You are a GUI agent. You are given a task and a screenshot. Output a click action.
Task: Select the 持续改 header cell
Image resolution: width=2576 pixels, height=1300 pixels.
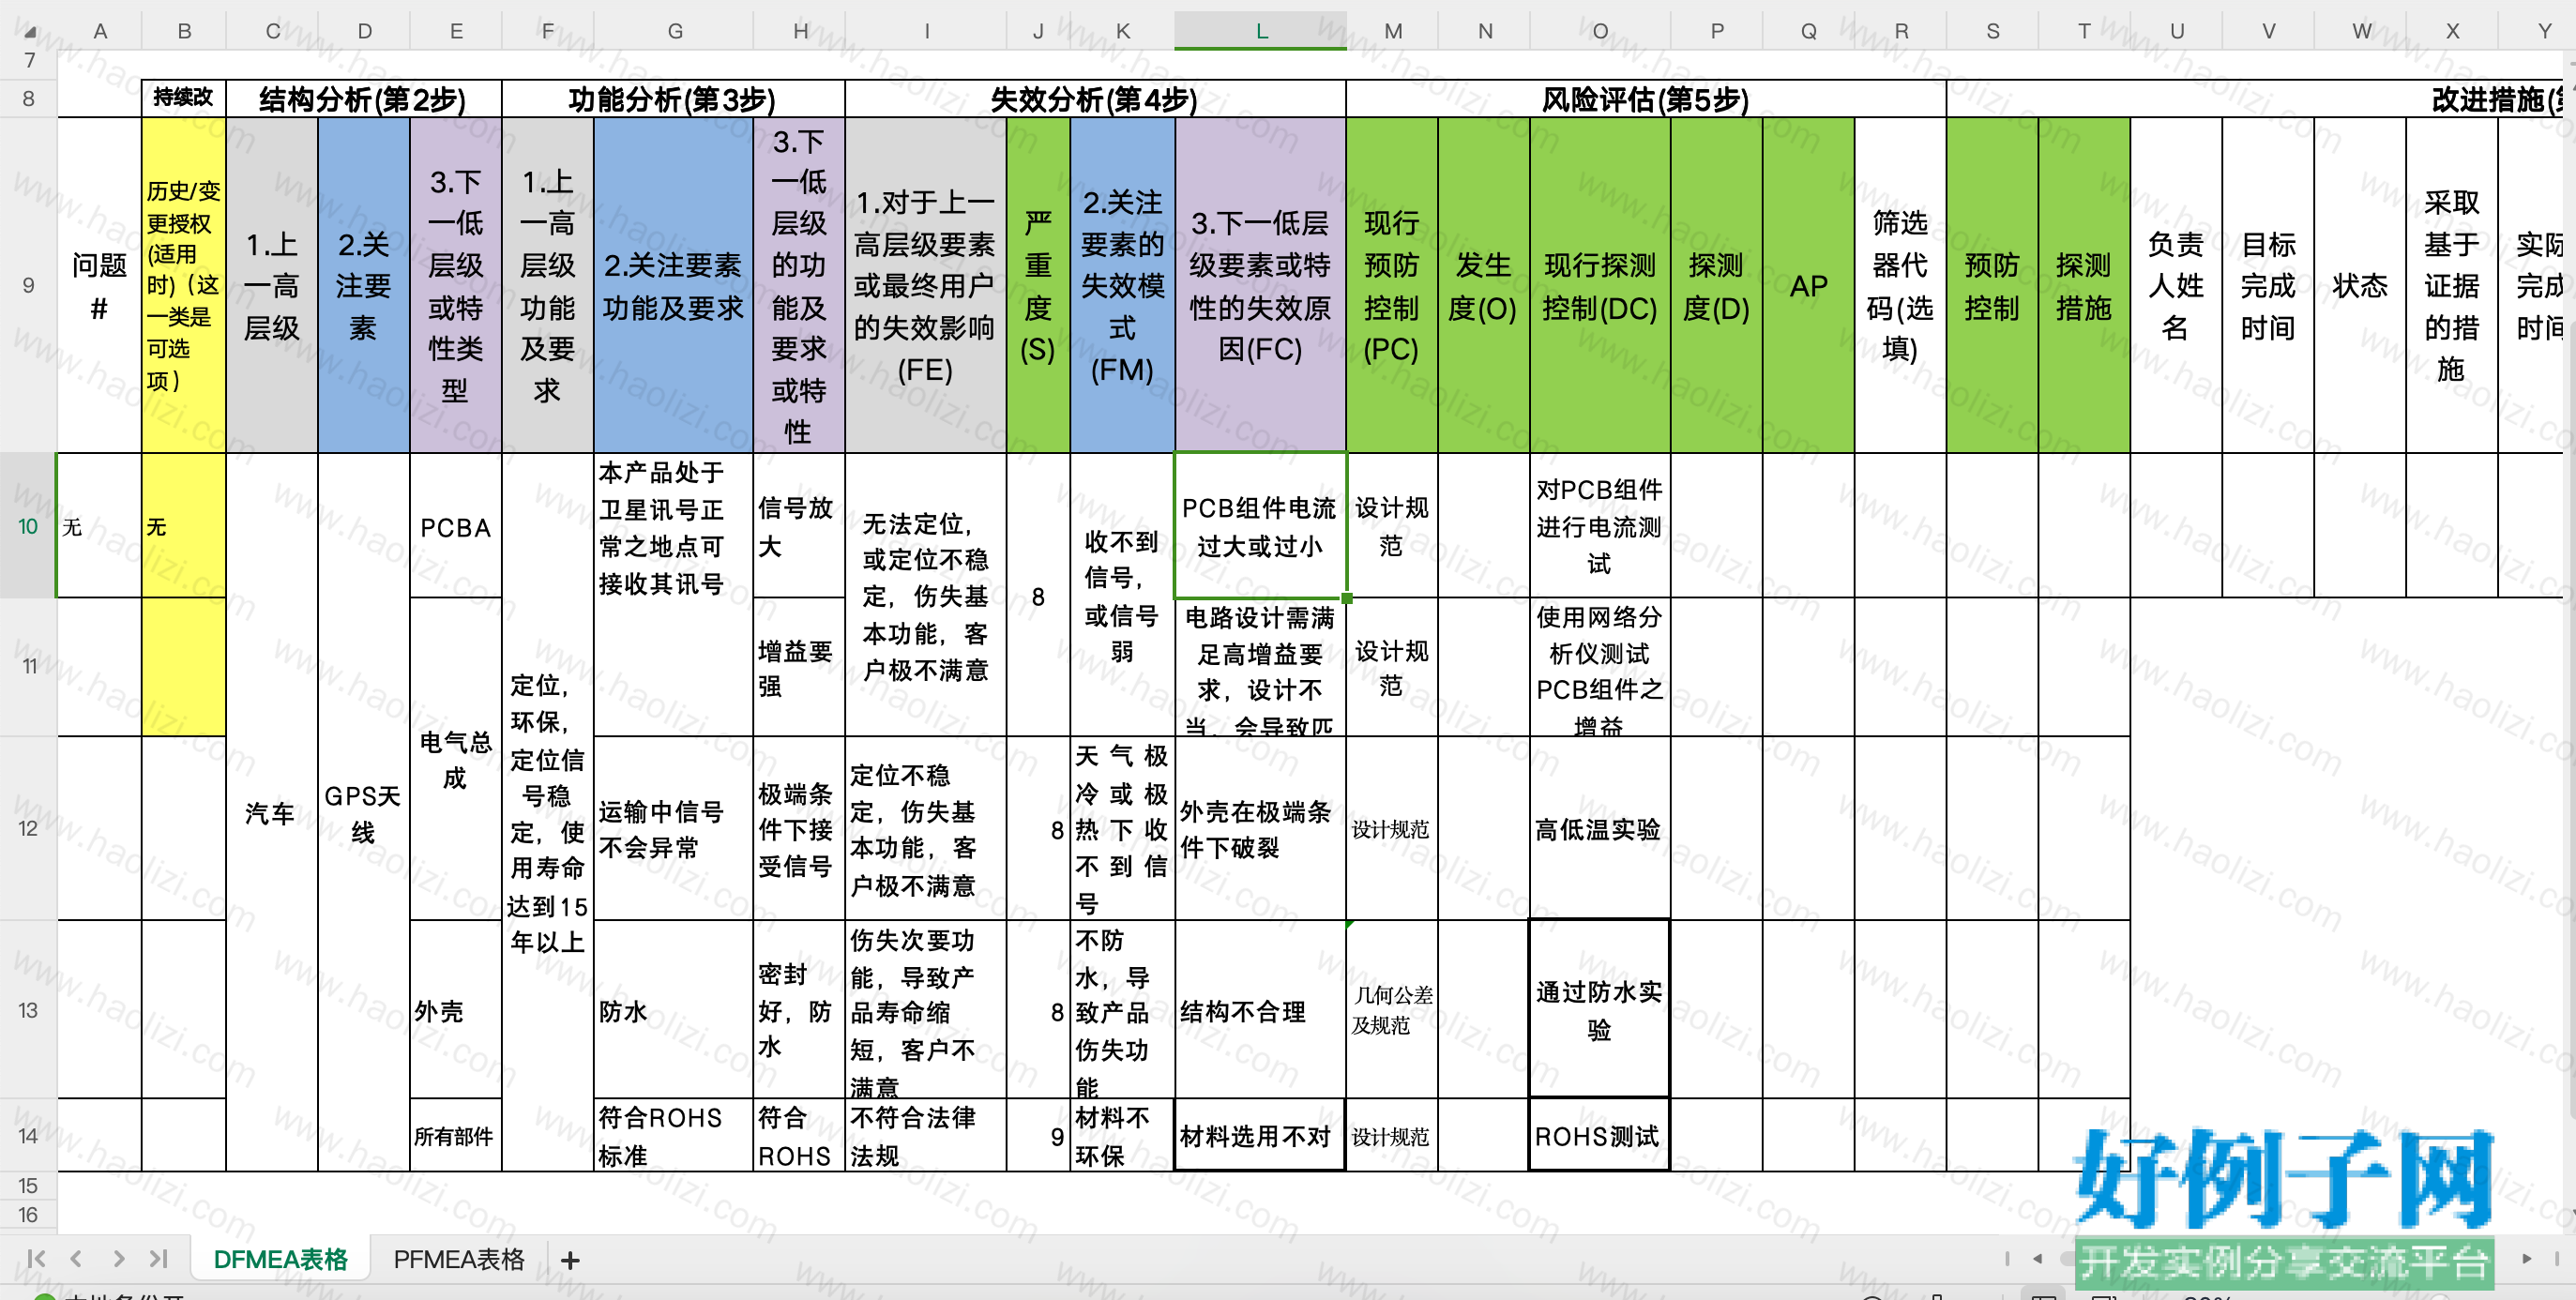tap(184, 98)
